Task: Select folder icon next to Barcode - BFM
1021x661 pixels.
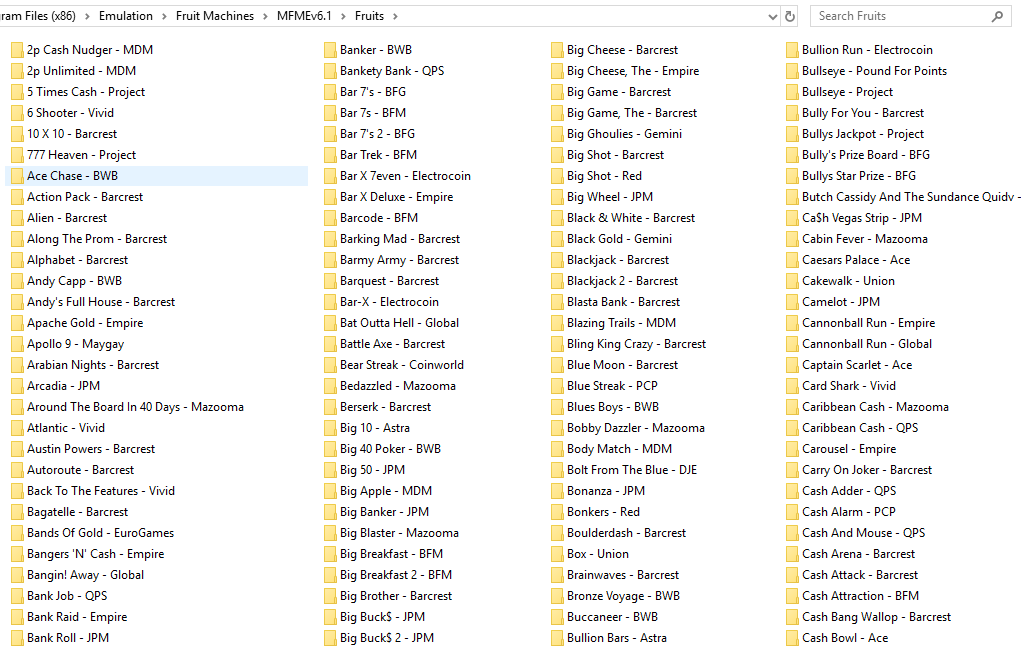Action: (x=330, y=218)
